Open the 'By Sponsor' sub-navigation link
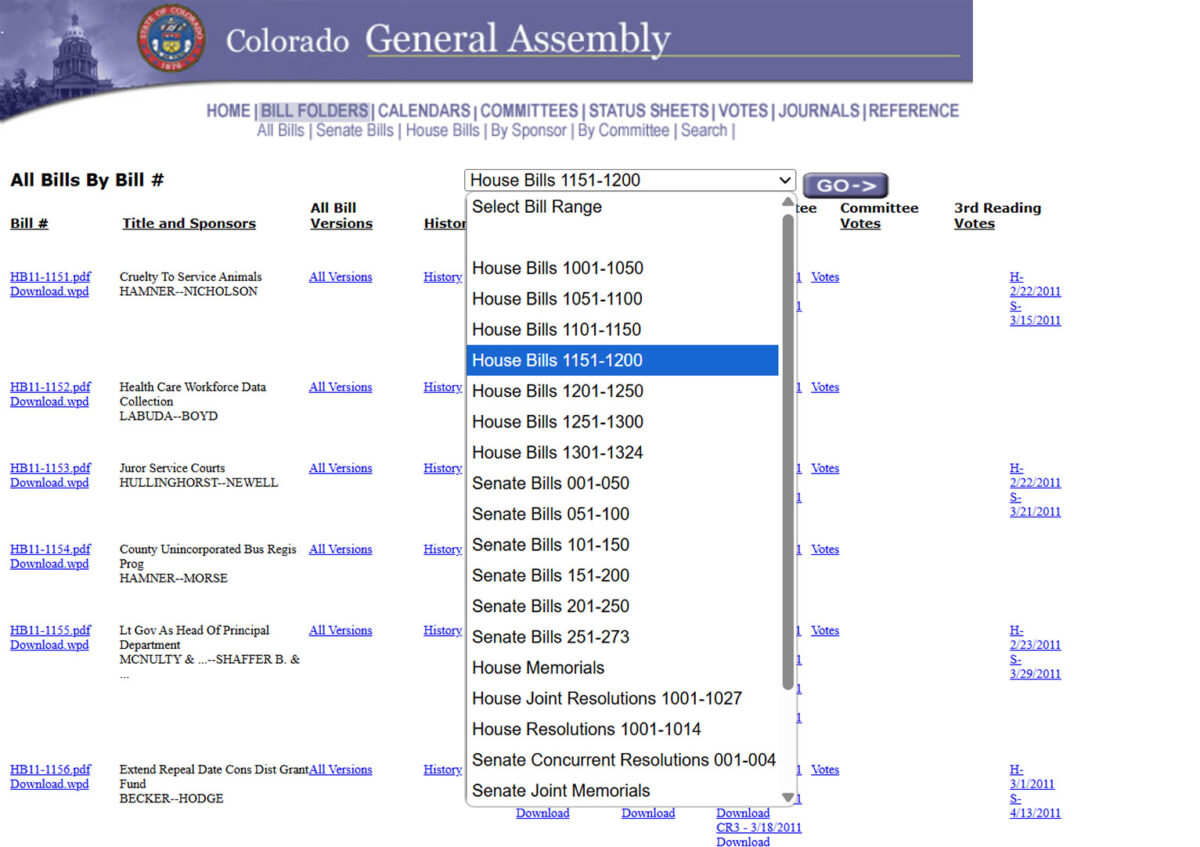 pyautogui.click(x=528, y=131)
